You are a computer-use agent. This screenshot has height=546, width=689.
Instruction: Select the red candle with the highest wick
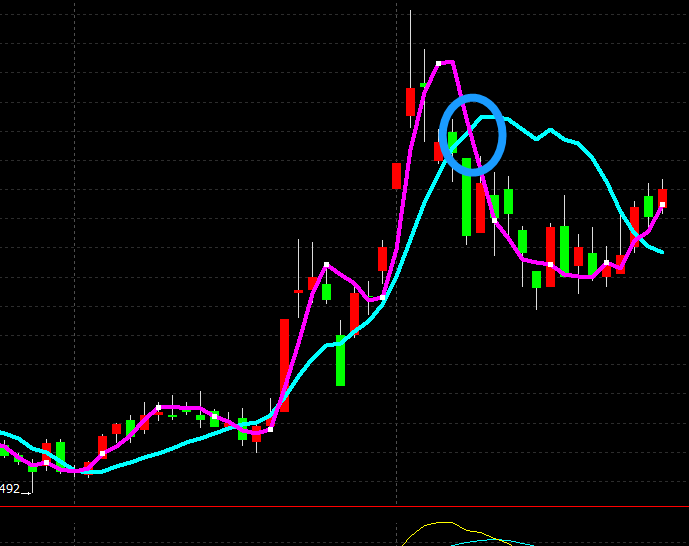(x=410, y=101)
